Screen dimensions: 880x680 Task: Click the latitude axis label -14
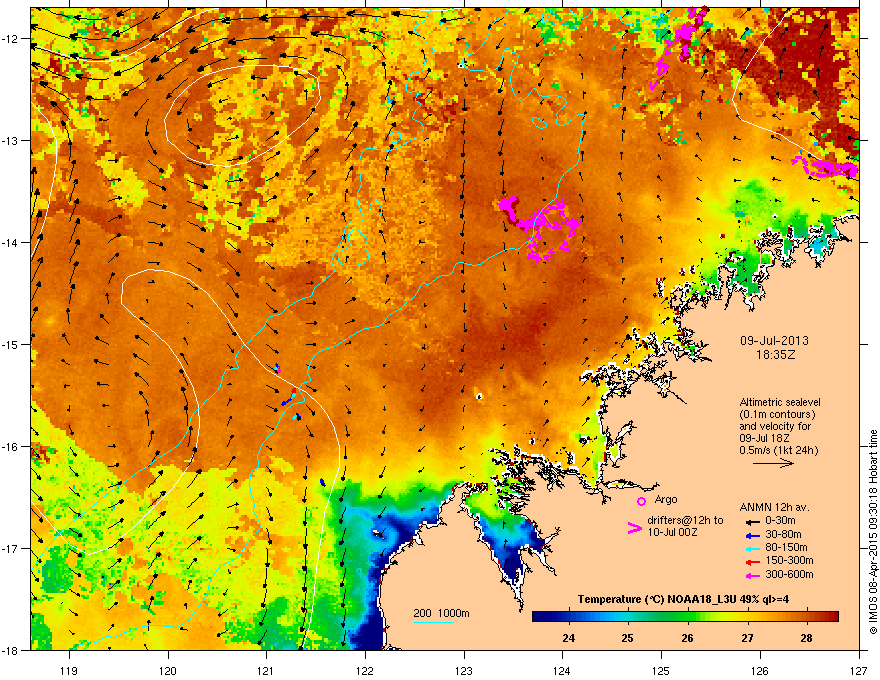10,243
